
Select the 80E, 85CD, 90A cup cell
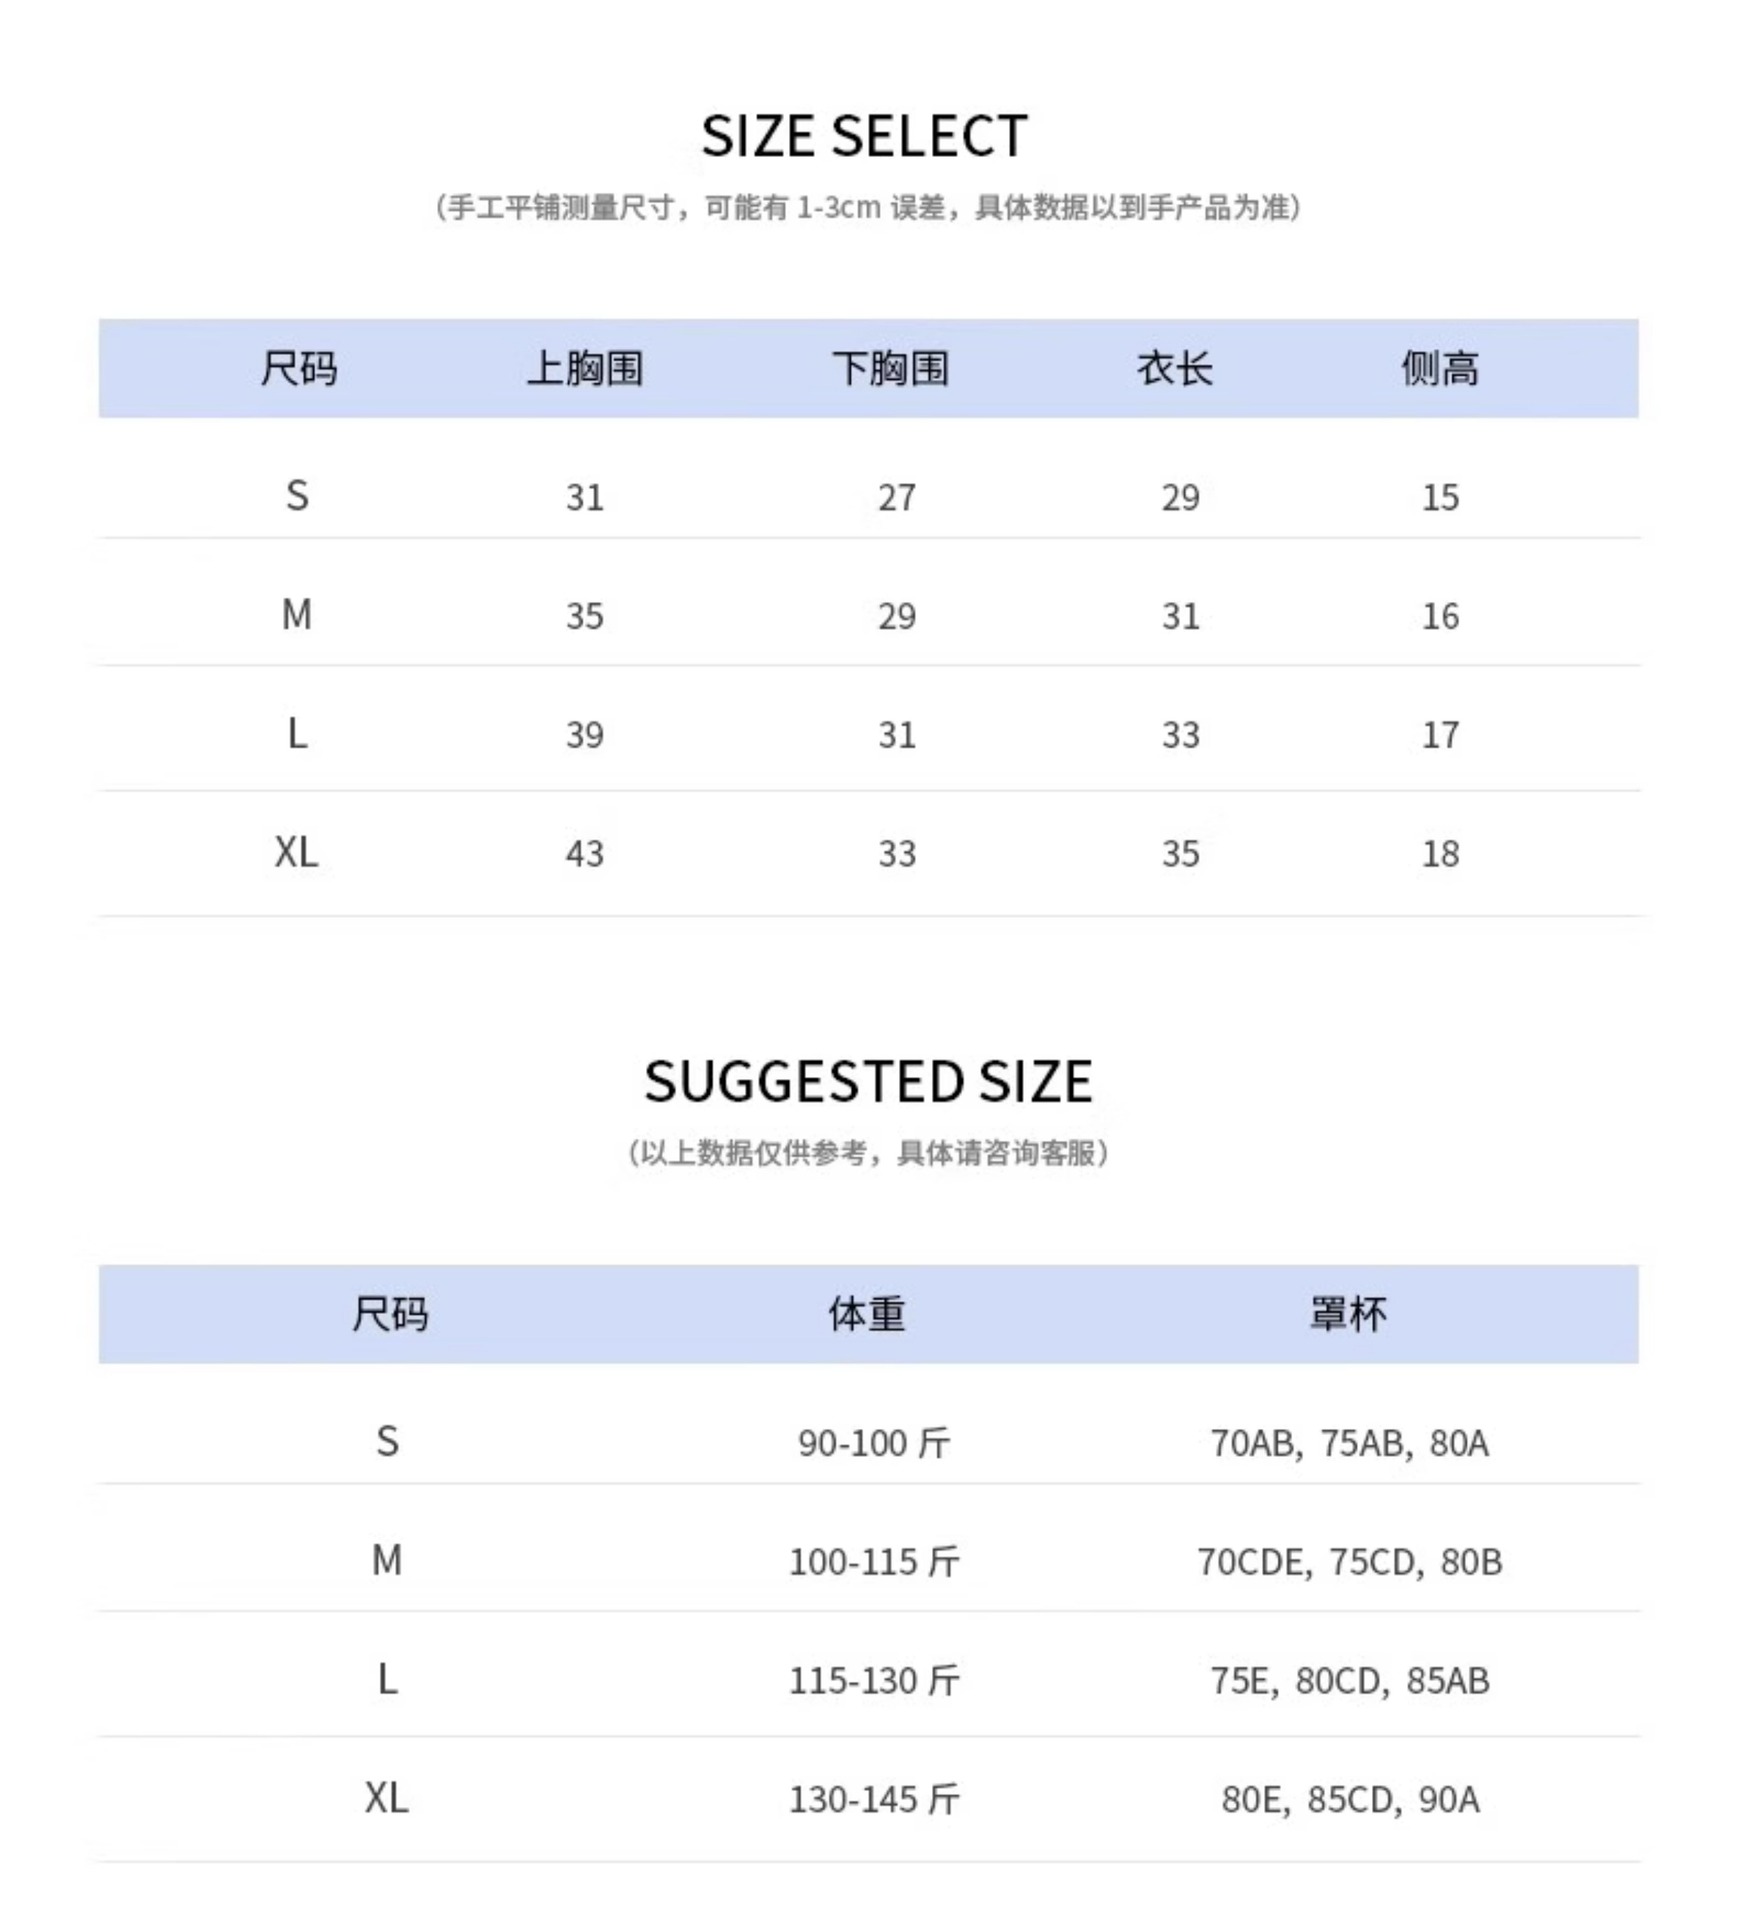coord(1349,1799)
